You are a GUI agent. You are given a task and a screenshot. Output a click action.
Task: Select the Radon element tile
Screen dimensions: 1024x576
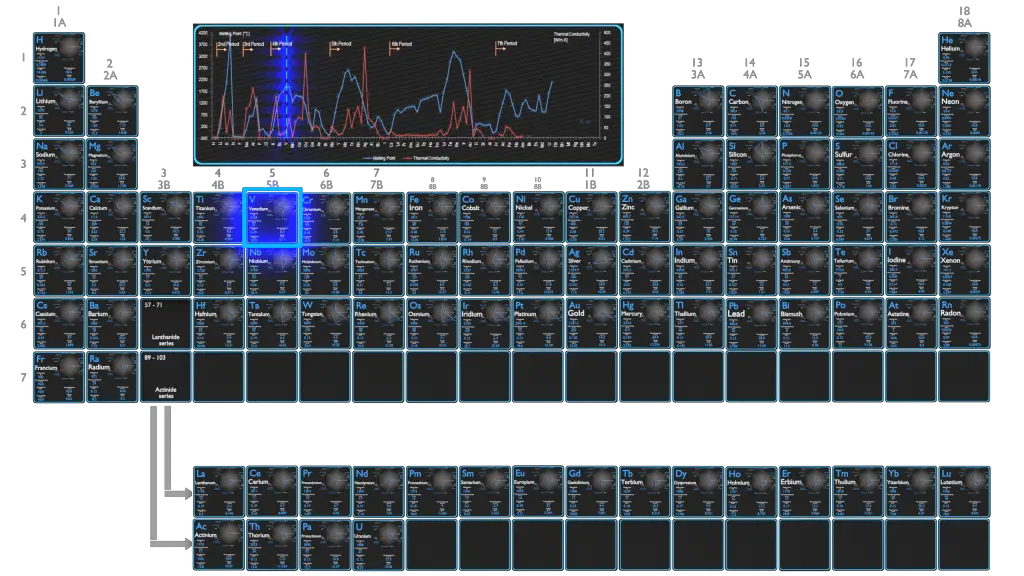pos(963,323)
